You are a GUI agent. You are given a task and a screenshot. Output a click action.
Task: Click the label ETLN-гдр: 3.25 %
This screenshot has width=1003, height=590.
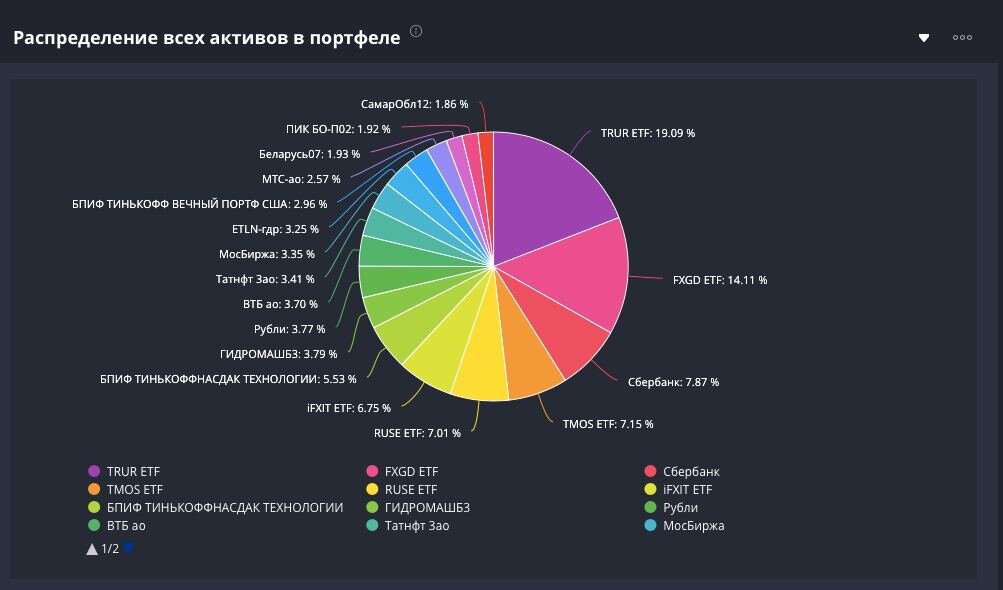coord(275,229)
